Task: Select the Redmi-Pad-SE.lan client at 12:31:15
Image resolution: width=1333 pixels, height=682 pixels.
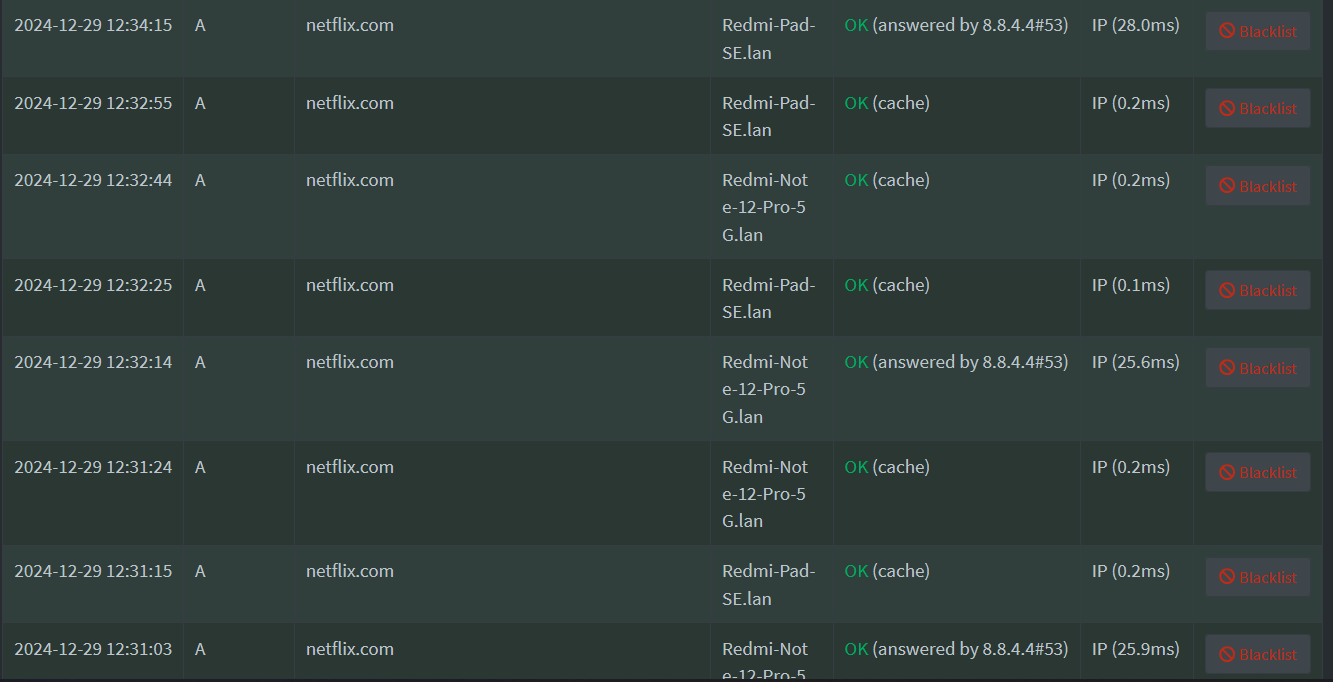Action: coord(769,585)
